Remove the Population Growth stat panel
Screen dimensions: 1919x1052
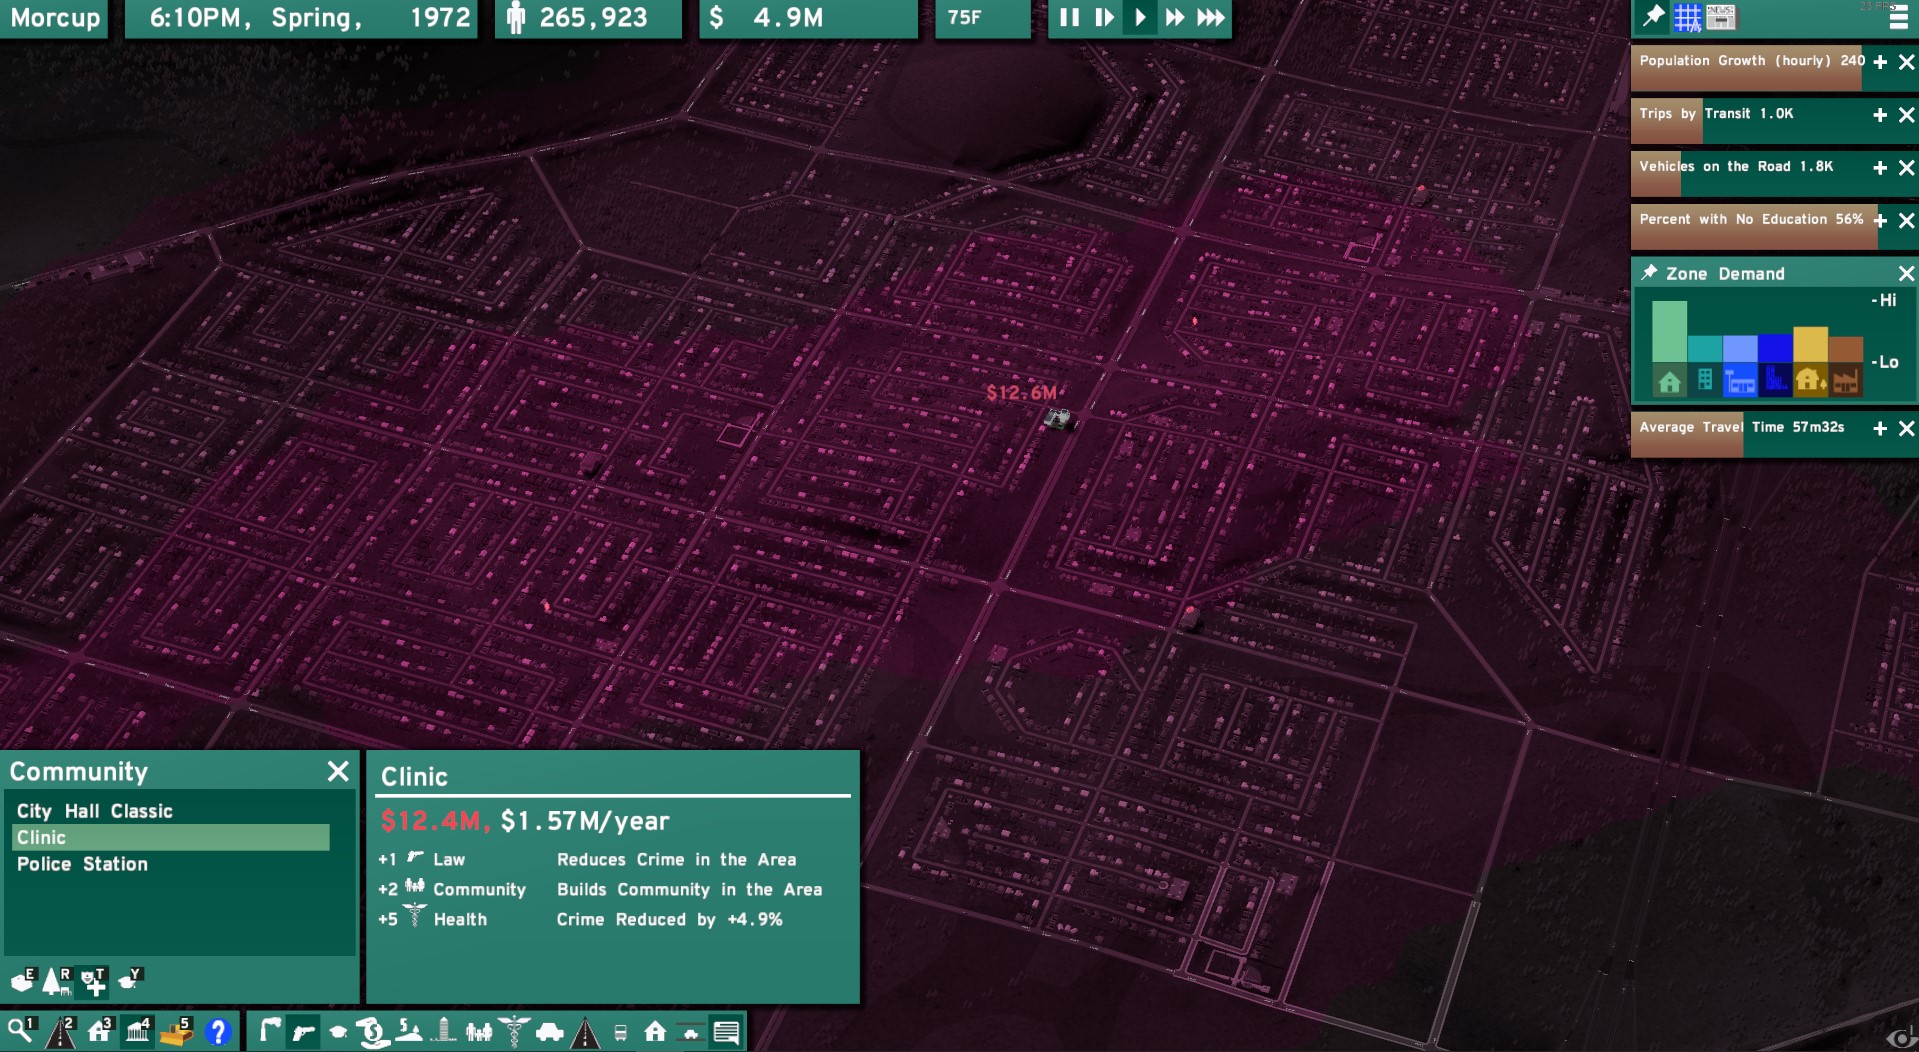pyautogui.click(x=1906, y=62)
